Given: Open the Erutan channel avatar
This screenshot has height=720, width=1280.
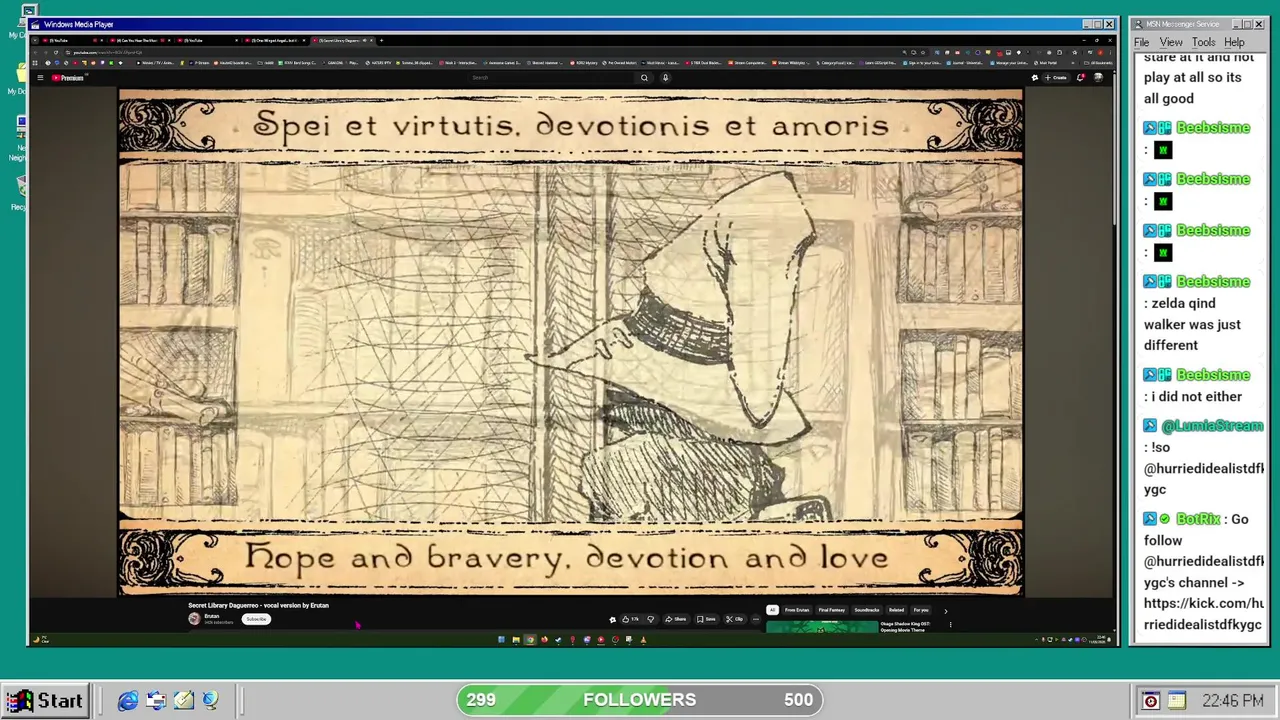Looking at the screenshot, I should [194, 619].
